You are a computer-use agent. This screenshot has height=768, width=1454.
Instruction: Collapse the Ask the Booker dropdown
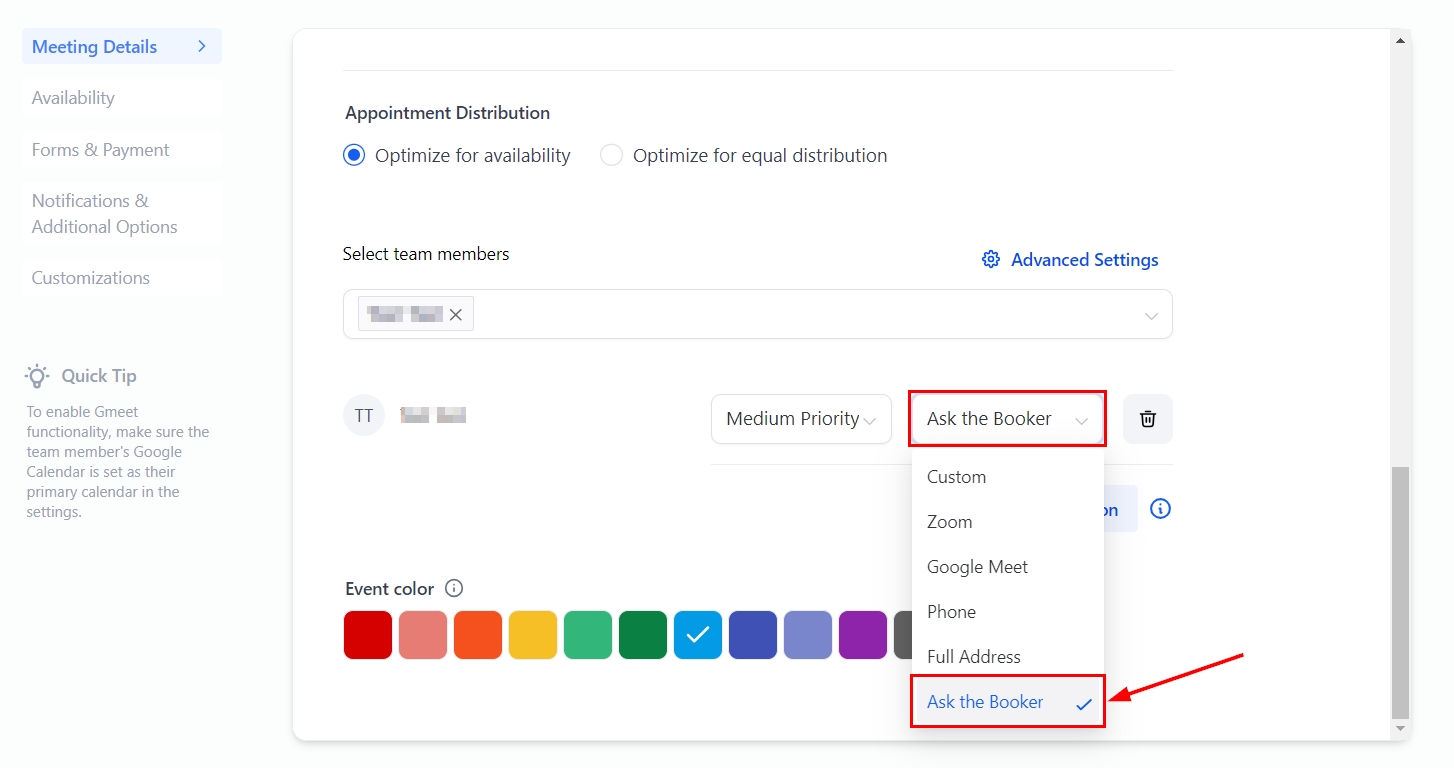[1006, 419]
